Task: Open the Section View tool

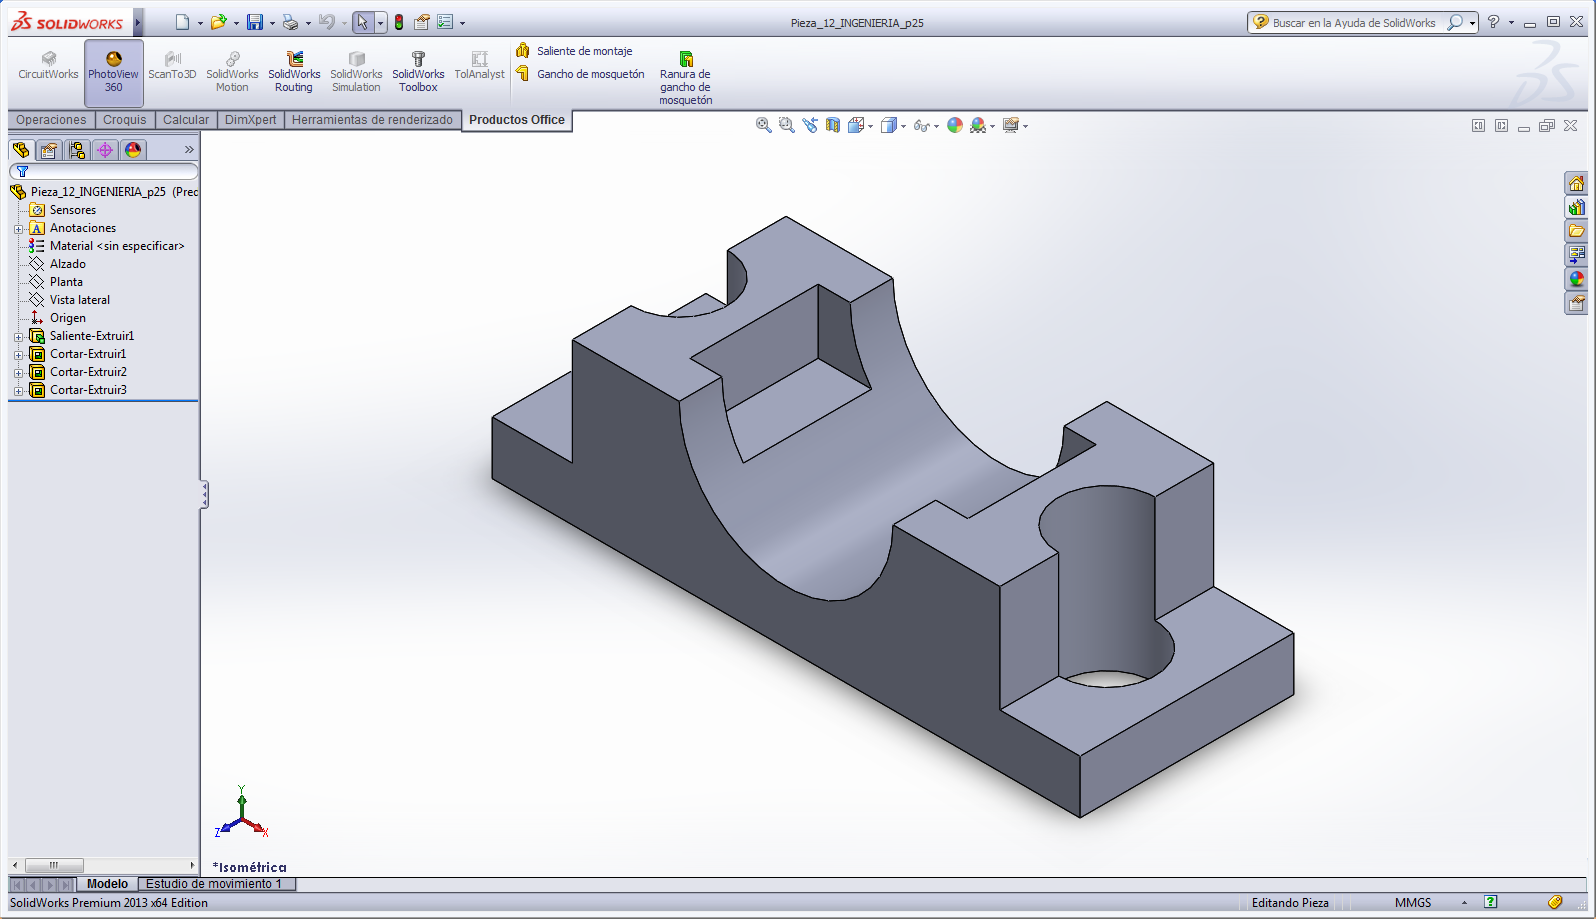Action: coord(833,125)
